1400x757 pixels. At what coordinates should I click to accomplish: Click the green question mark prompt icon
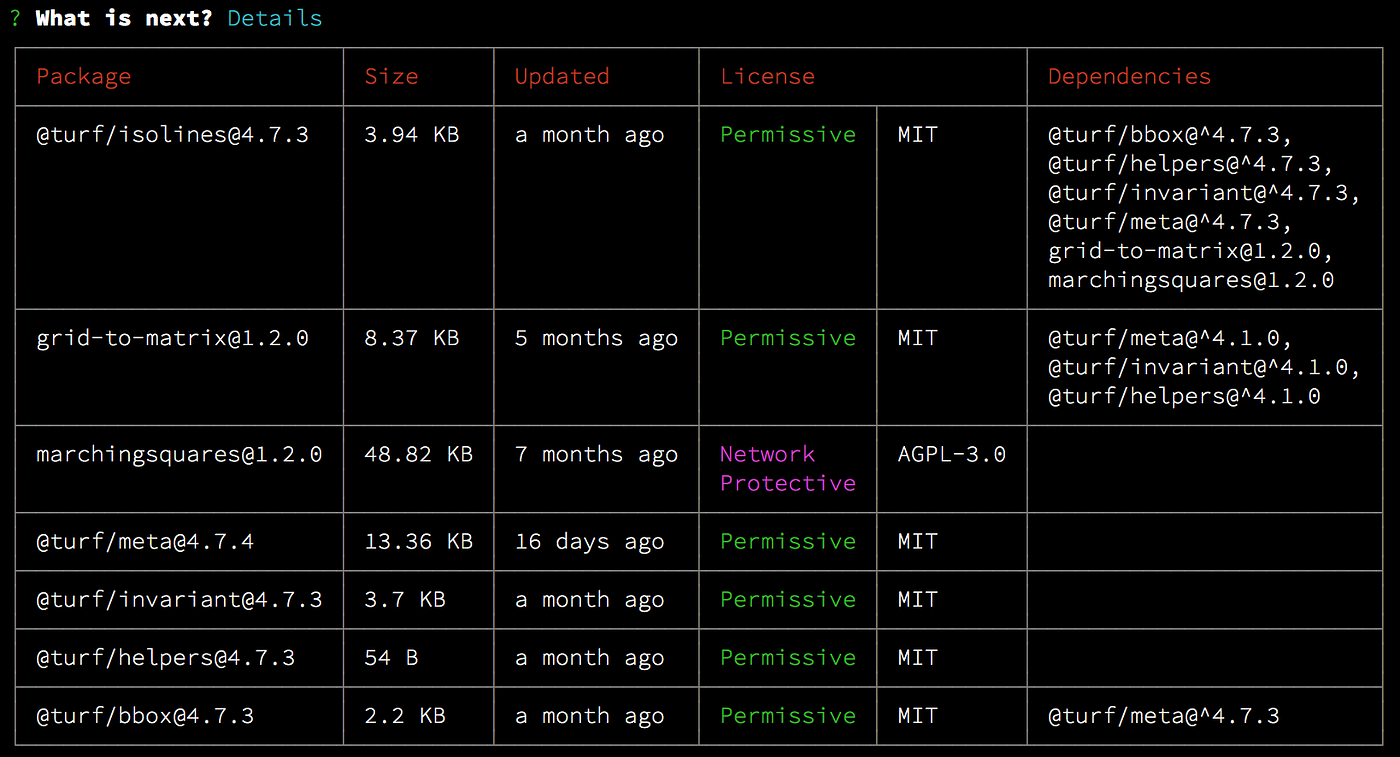click(x=15, y=18)
